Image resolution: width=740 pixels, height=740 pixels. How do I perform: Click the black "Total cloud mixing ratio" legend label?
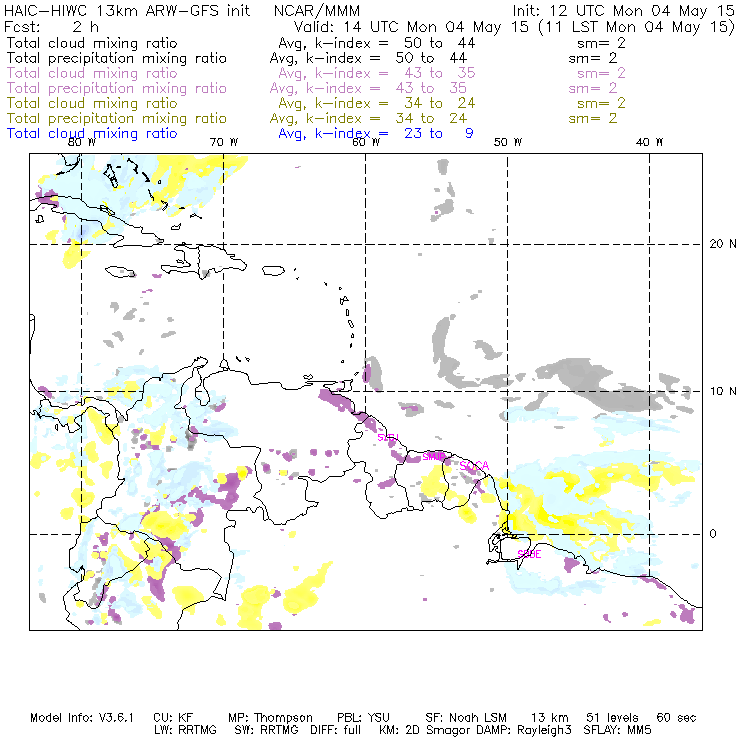coord(92,43)
